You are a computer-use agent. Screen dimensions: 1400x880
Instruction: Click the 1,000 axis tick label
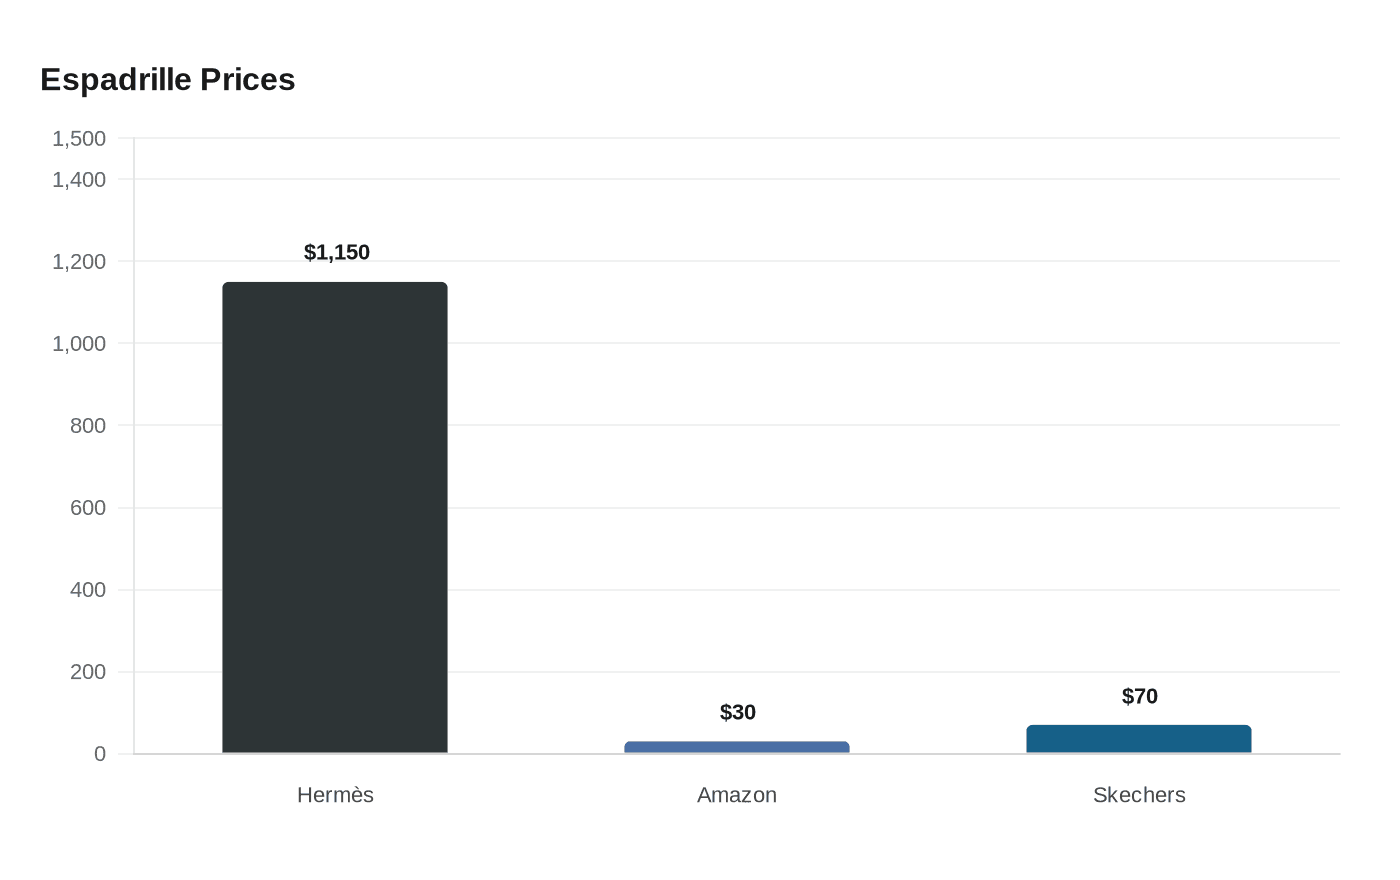pos(79,343)
